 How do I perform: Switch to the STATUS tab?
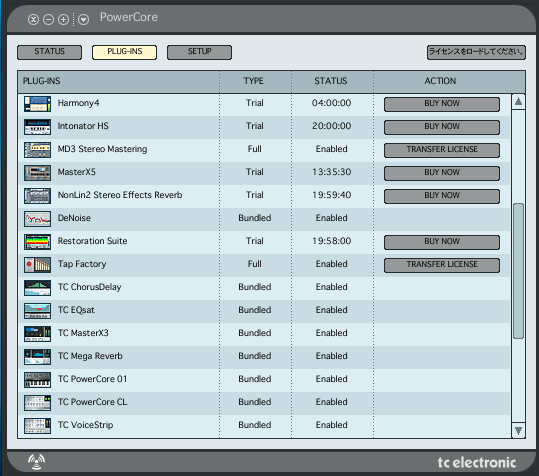50,52
